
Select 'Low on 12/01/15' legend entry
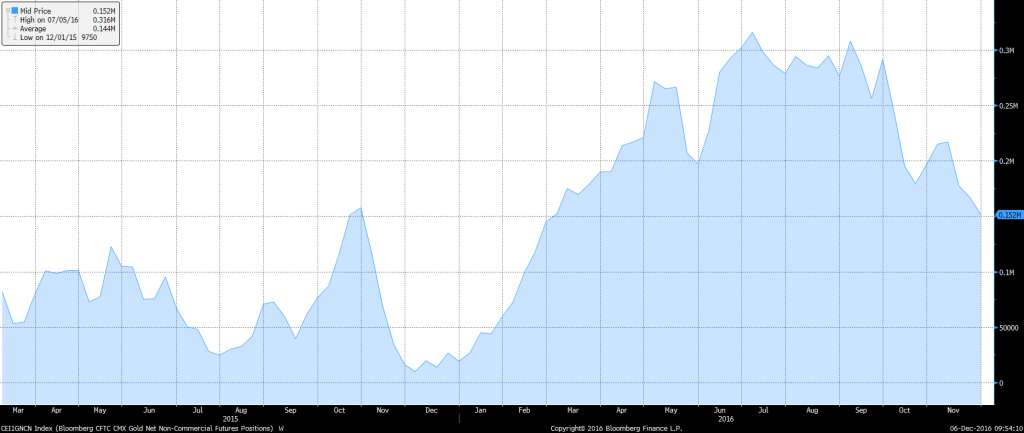point(48,37)
